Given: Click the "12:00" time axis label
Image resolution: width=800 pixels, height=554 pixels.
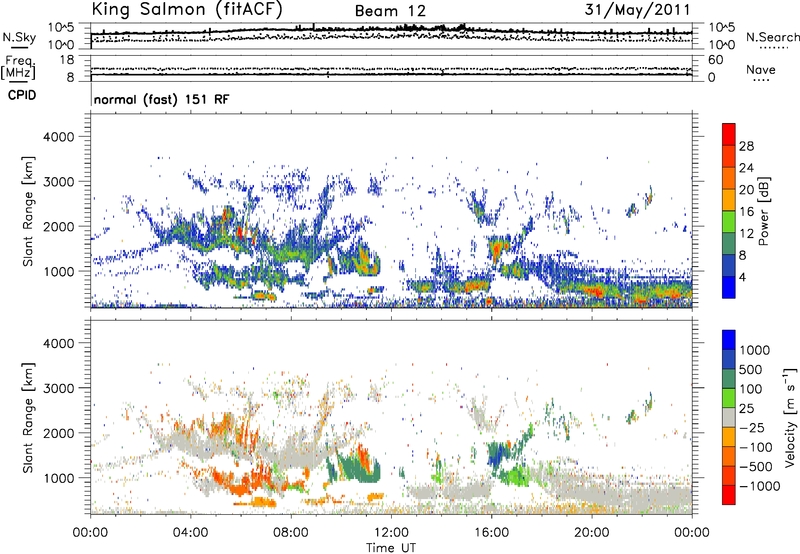Looking at the screenshot, I should pyautogui.click(x=391, y=533).
